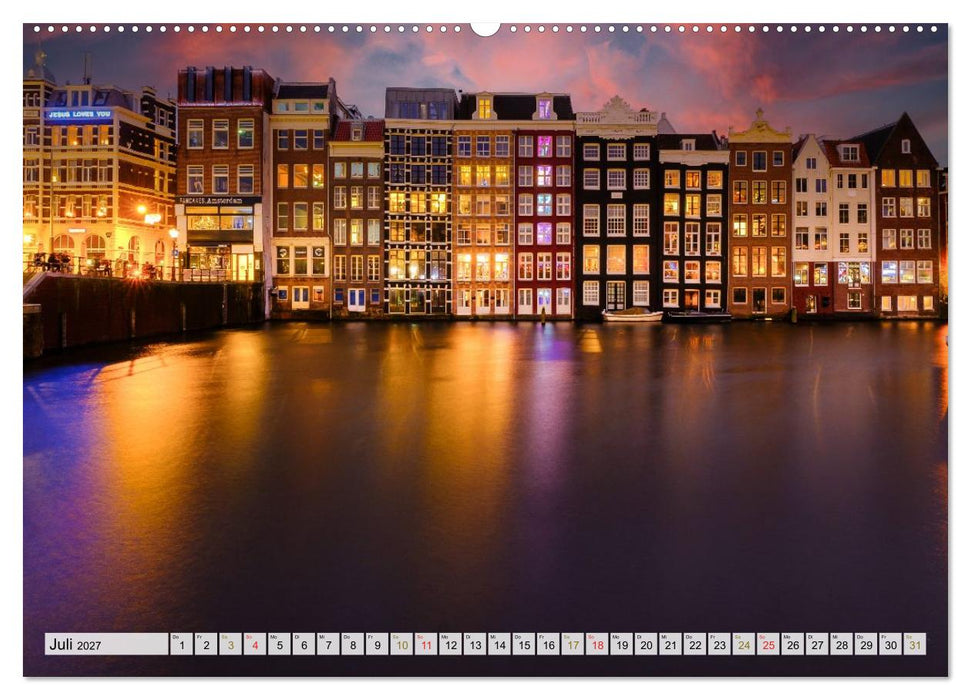Click day 9 cell marked Fr
The width and height of the screenshot is (971, 700).
click(377, 644)
